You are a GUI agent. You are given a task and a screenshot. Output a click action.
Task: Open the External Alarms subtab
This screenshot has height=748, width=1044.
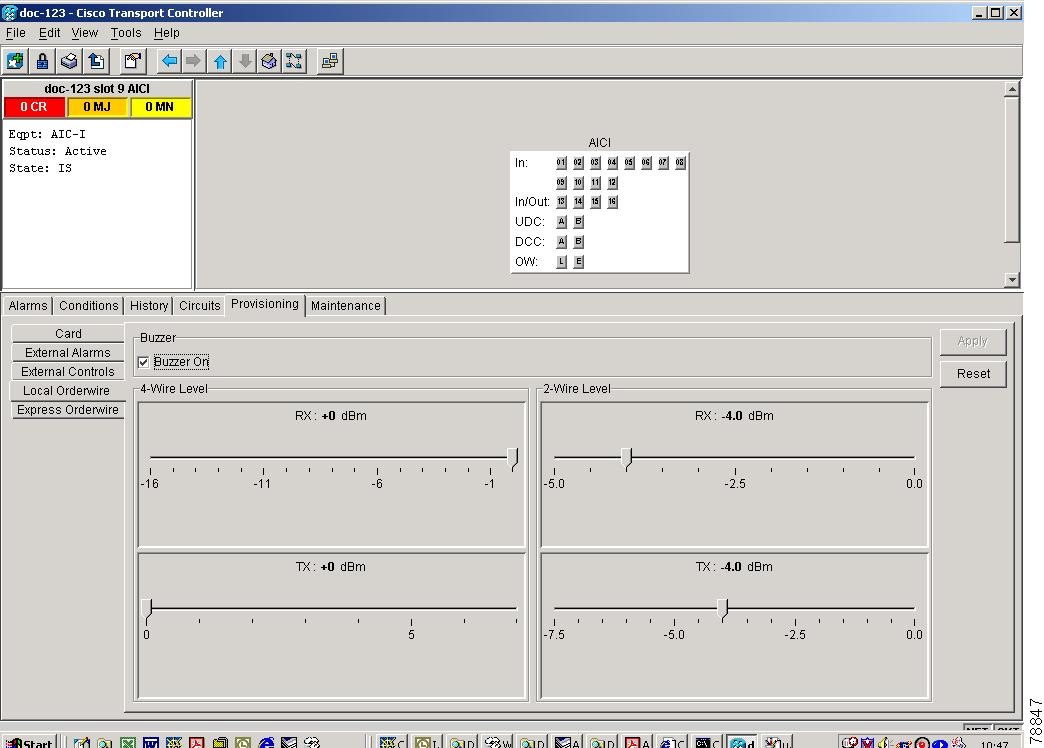tap(68, 353)
